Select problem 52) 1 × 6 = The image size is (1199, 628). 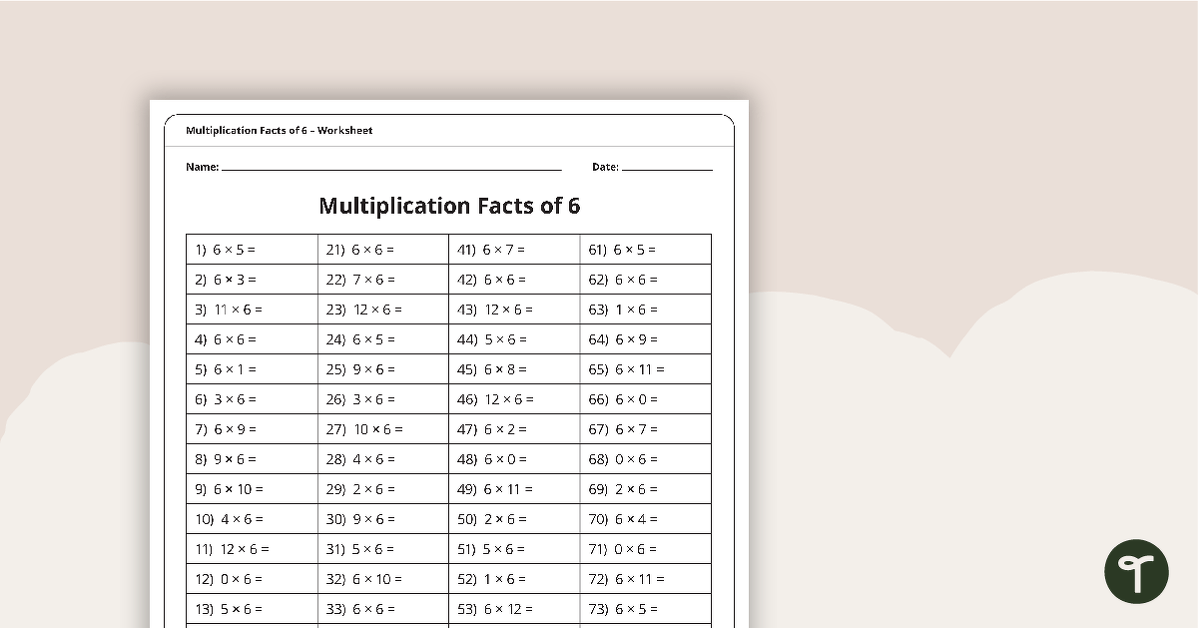click(491, 579)
